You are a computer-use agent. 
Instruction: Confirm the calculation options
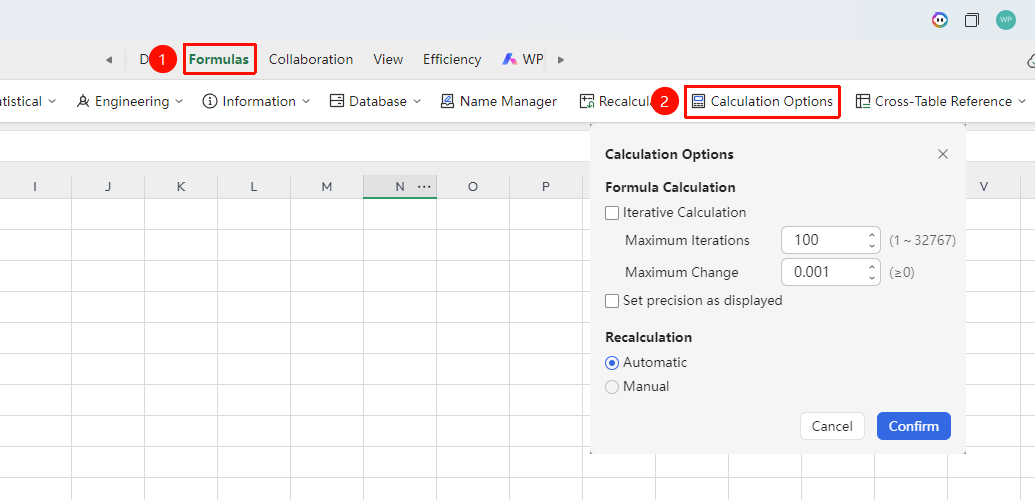(914, 426)
